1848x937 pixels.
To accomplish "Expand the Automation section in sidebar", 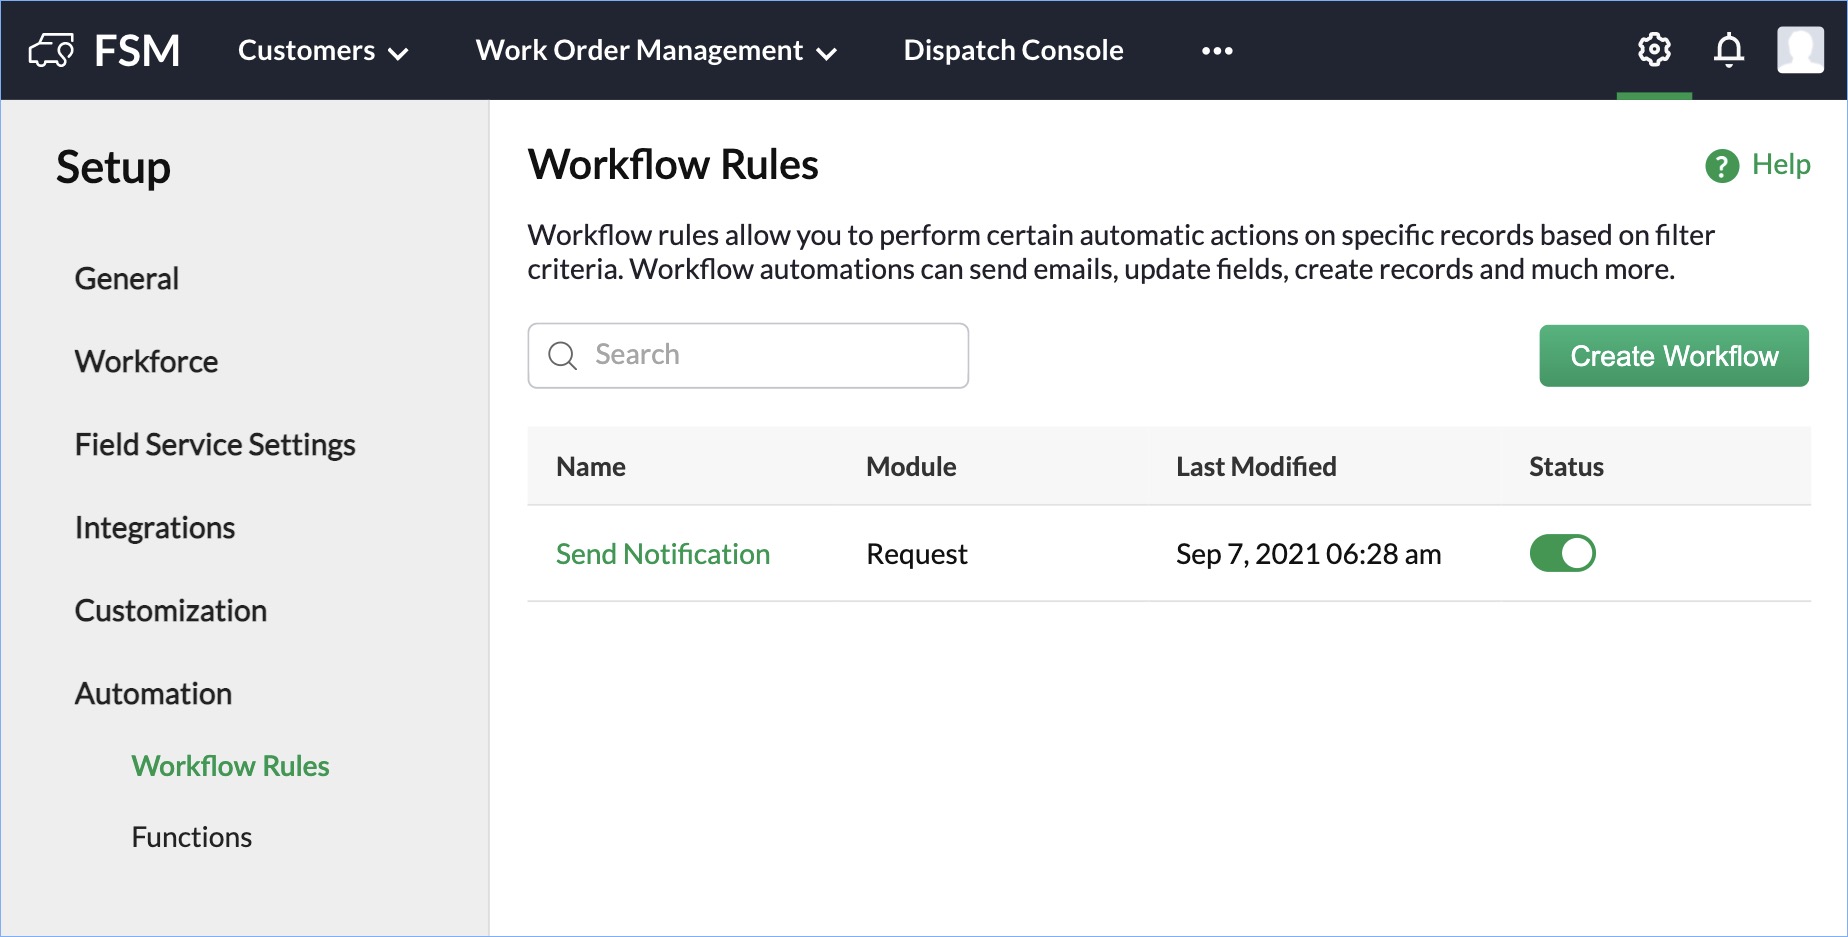I will (153, 694).
